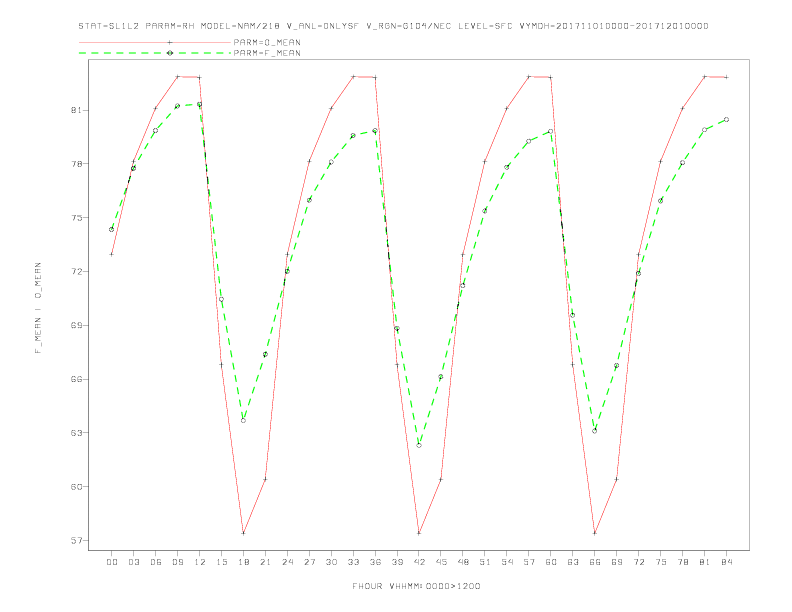Click O_MEAN plus marker at forecast hour 69
This screenshot has width=792, height=612.
point(617,479)
